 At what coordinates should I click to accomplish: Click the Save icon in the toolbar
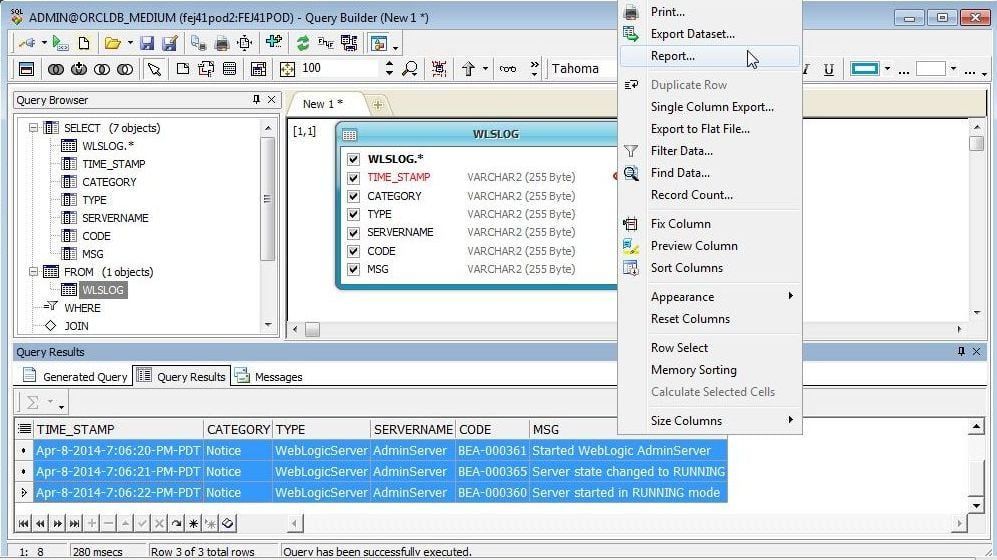pyautogui.click(x=147, y=44)
